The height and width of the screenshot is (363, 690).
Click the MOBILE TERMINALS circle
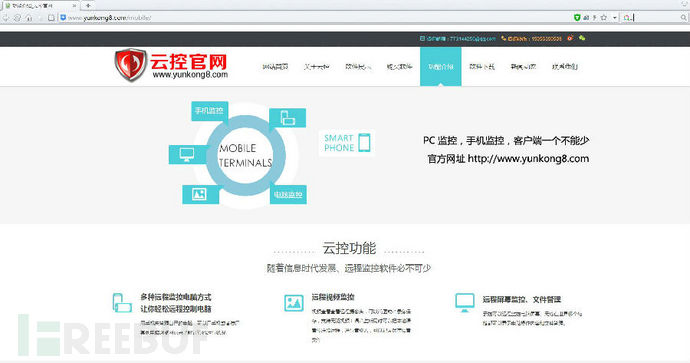[x=246, y=155]
